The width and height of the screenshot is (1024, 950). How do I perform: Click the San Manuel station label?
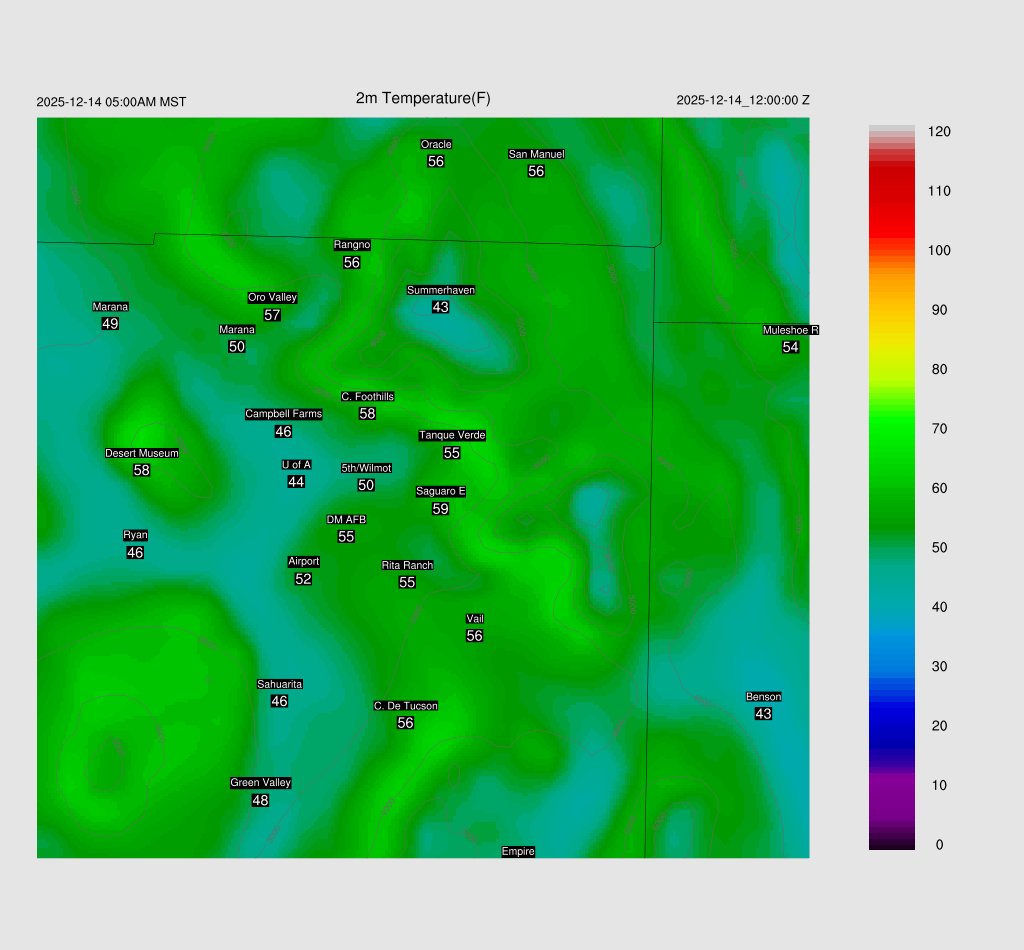[536, 154]
